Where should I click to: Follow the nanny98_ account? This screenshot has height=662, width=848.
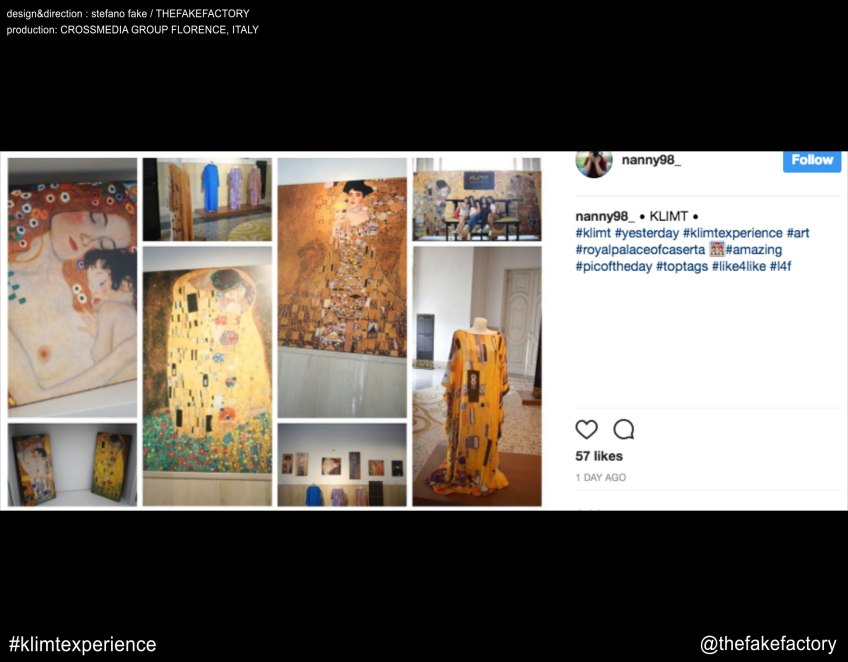812,161
